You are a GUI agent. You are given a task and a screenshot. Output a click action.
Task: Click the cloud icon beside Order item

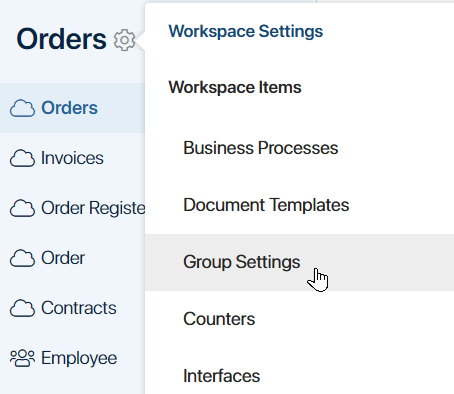click(x=22, y=258)
